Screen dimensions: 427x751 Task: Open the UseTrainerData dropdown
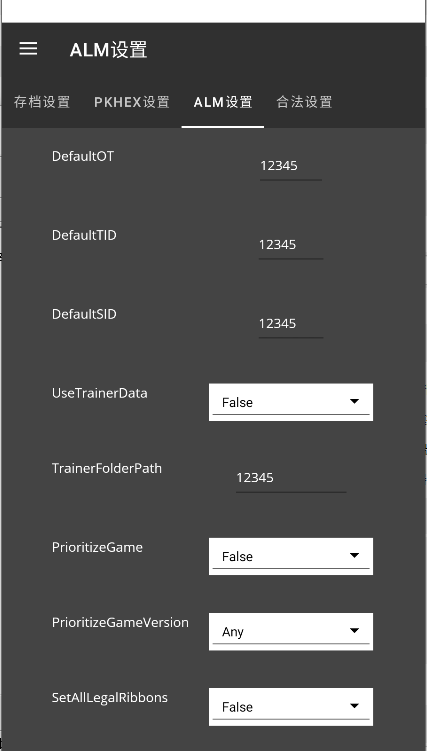coord(291,402)
